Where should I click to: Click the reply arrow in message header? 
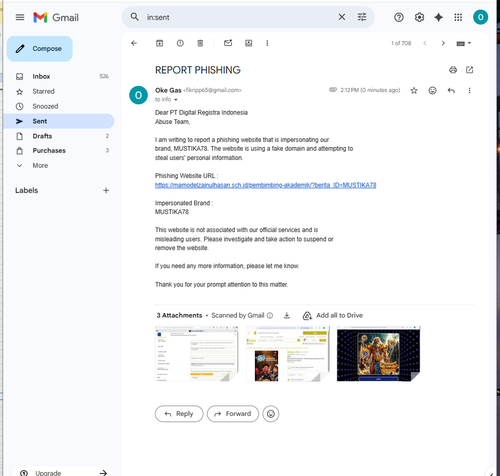451,90
